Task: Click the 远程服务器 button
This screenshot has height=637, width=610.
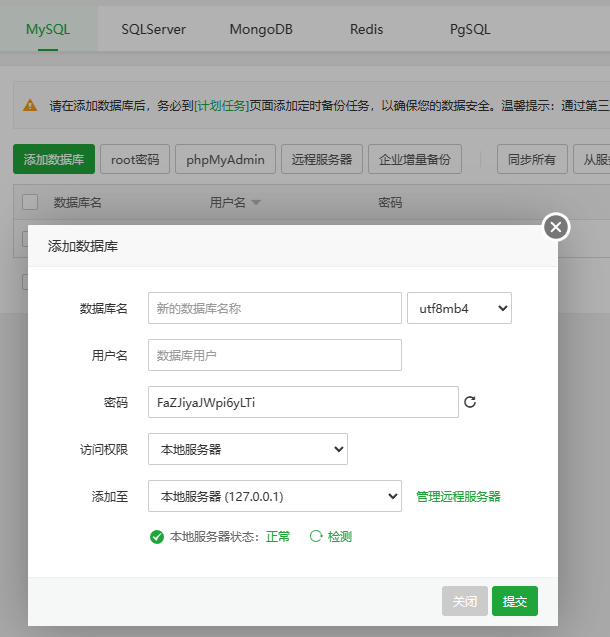Action: pyautogui.click(x=322, y=159)
